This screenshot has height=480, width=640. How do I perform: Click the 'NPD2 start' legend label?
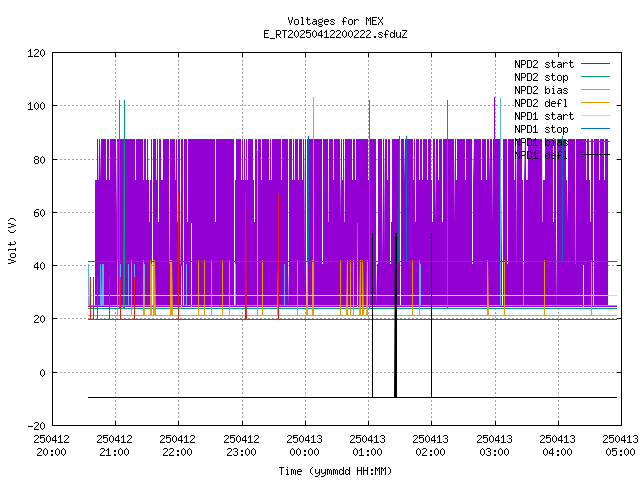tap(544, 64)
